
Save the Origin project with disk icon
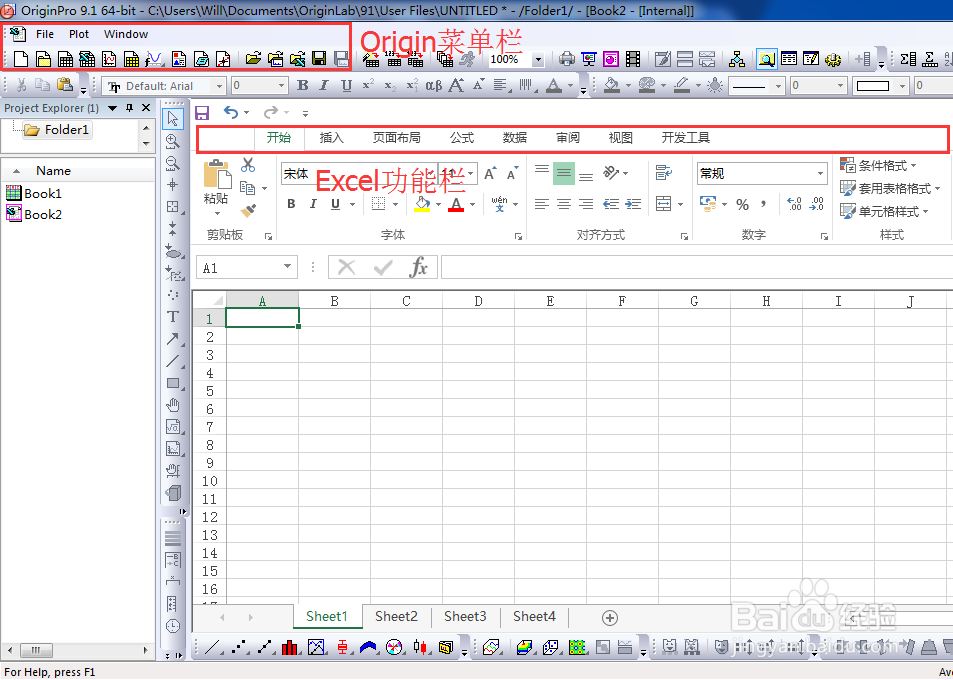pyautogui.click(x=319, y=59)
